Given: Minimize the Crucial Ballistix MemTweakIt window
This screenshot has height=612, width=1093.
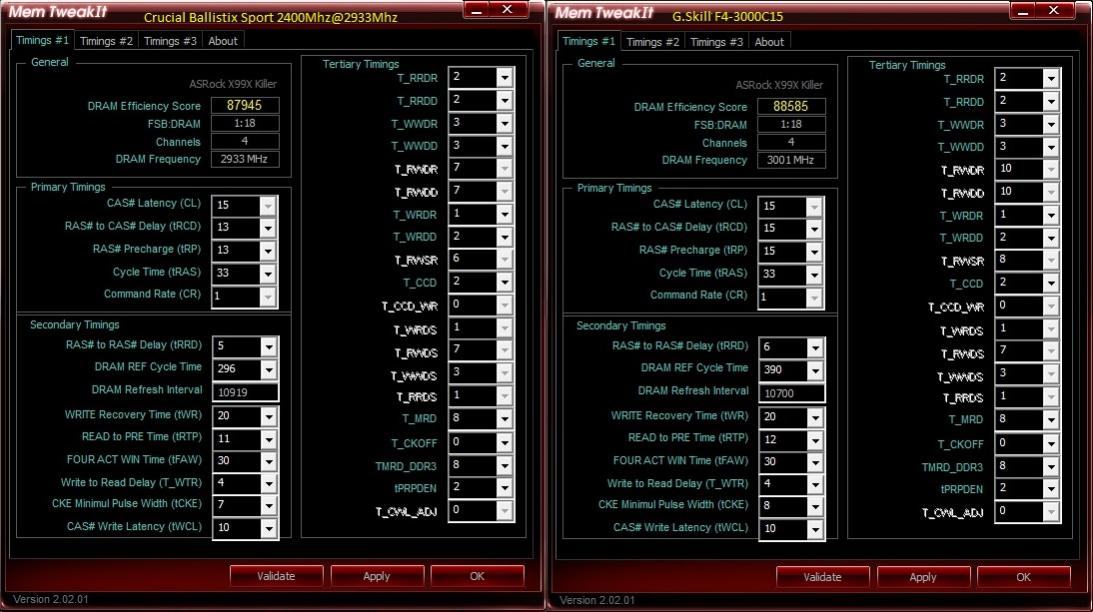Looking at the screenshot, I should 477,10.
